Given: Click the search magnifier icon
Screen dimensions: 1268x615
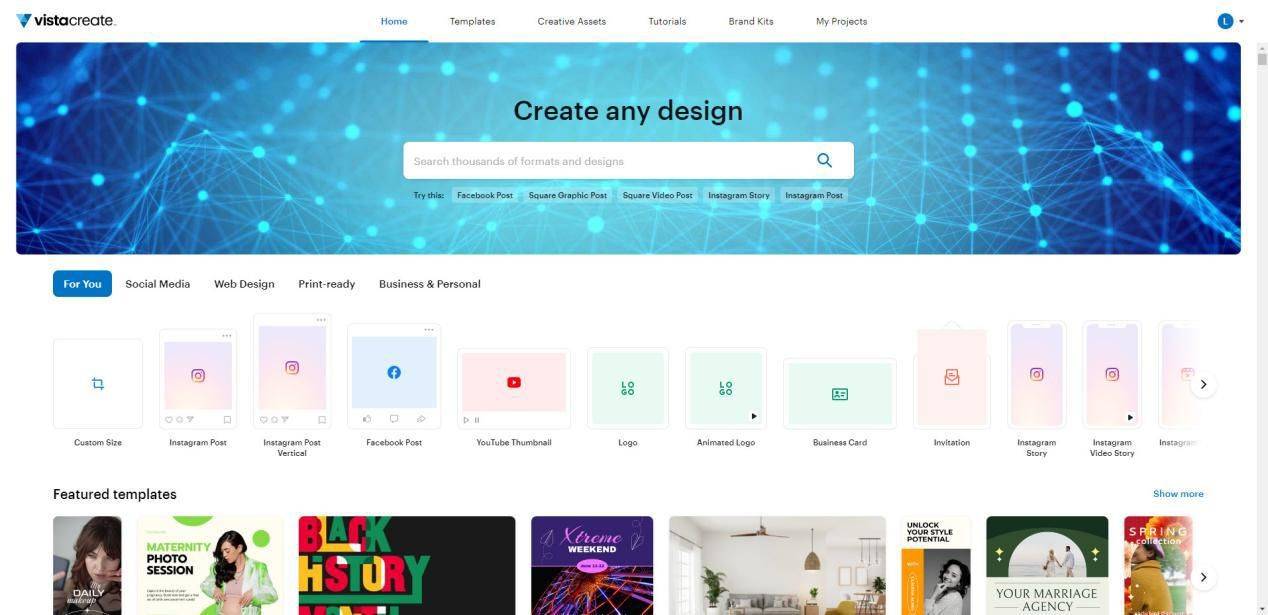Looking at the screenshot, I should click(x=824, y=160).
